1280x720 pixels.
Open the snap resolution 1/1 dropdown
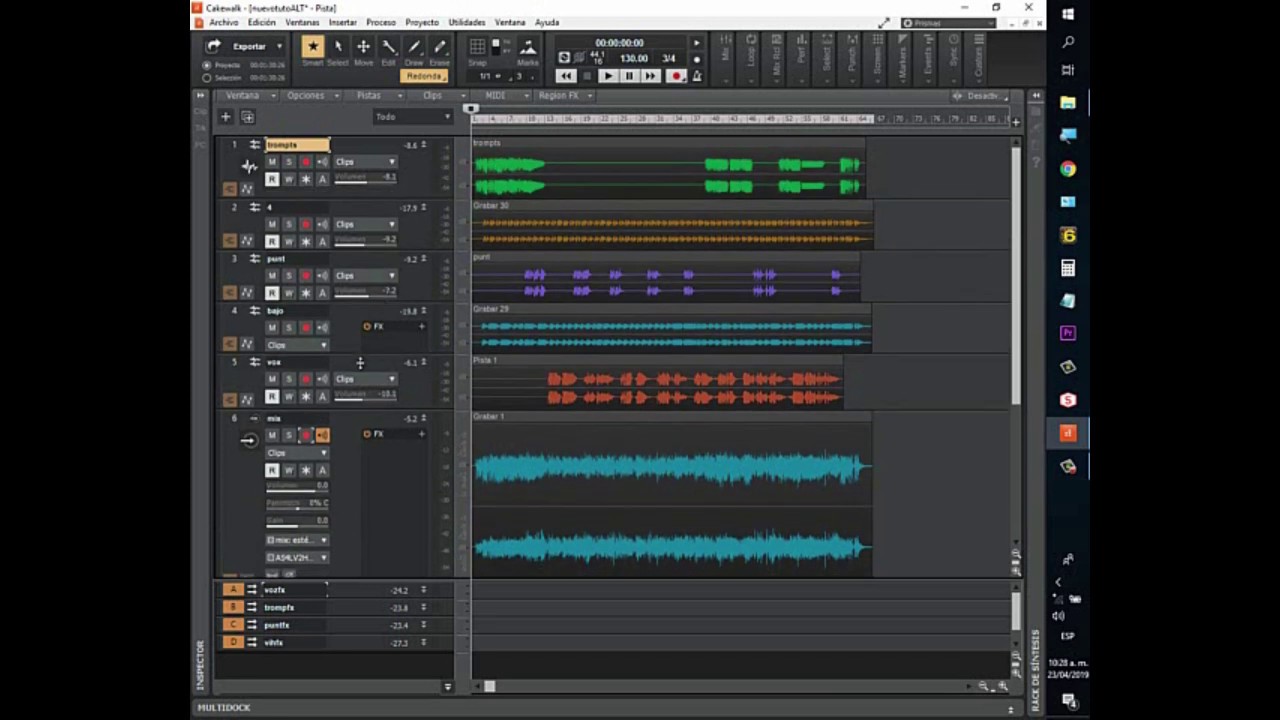(x=490, y=76)
